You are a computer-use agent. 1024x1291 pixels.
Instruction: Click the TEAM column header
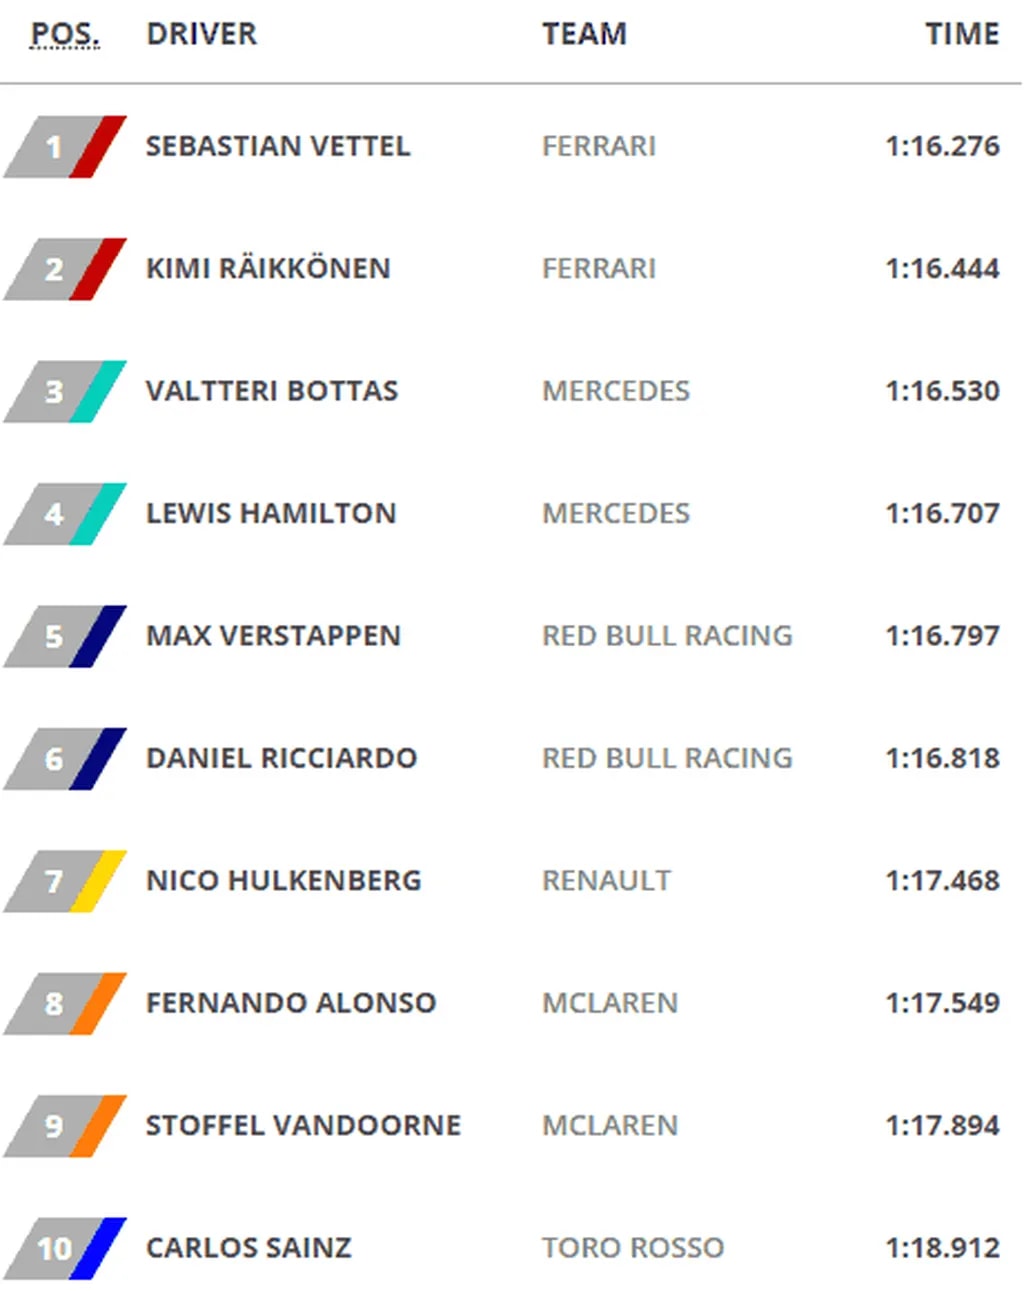click(x=584, y=34)
